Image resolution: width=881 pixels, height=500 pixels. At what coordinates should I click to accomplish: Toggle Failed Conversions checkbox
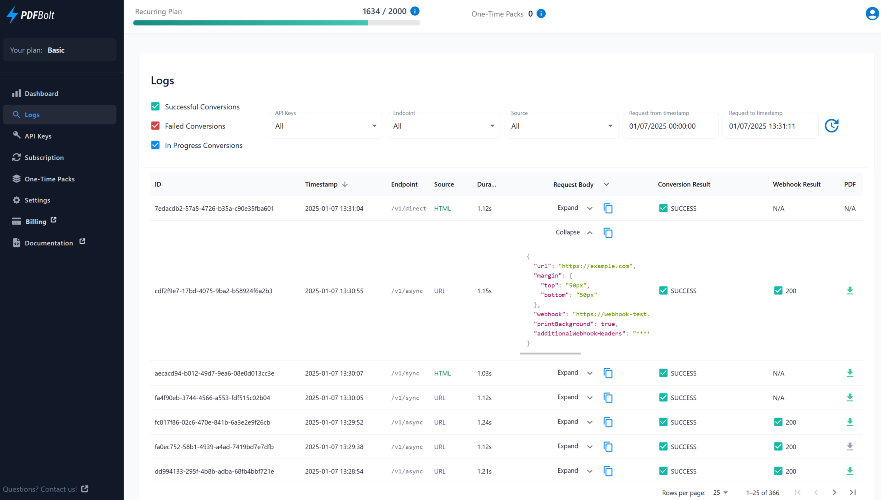[156, 126]
